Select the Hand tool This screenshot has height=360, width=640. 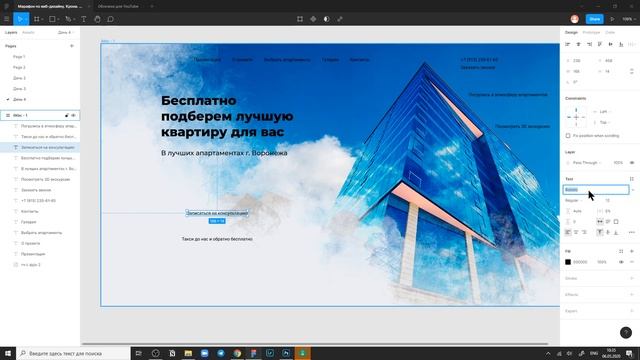tap(97, 19)
